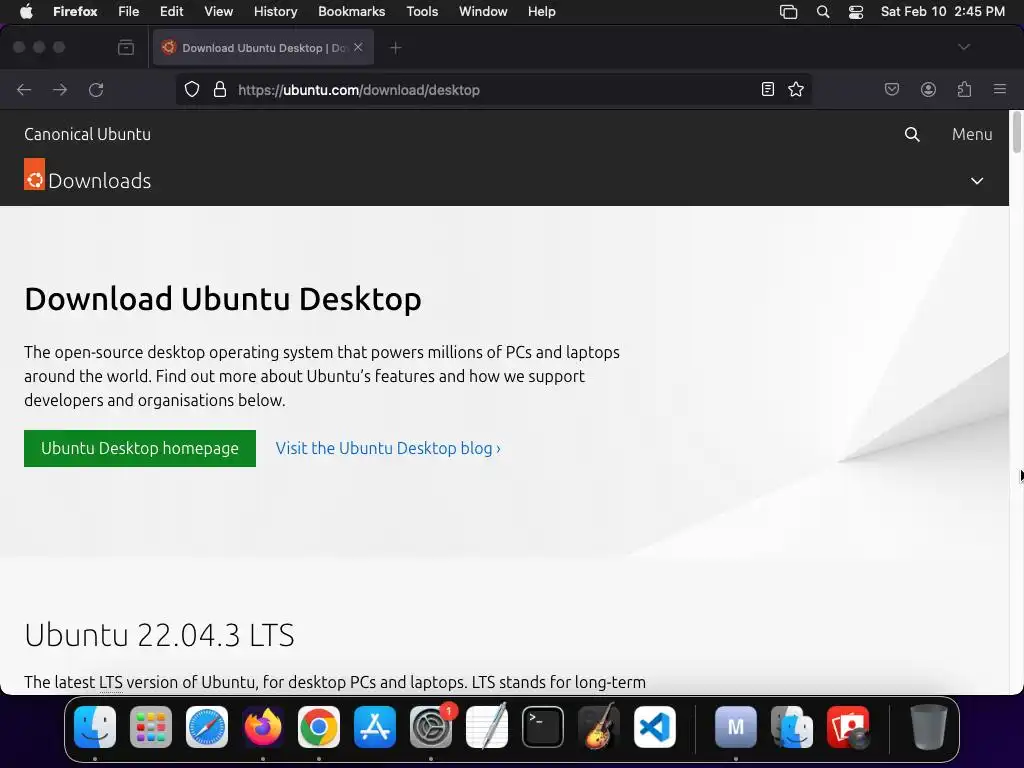
Task: Open Launchpad from the Dock
Action: click(x=151, y=727)
